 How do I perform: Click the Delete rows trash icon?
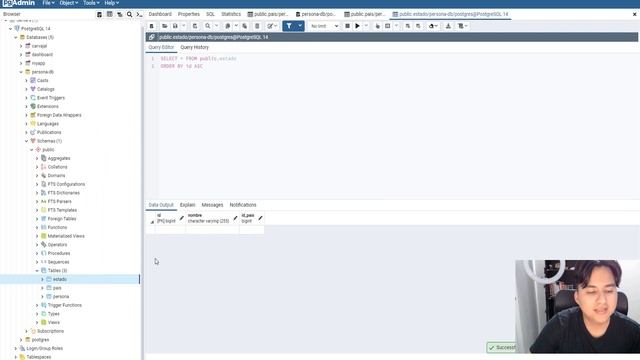pyautogui.click(x=257, y=26)
